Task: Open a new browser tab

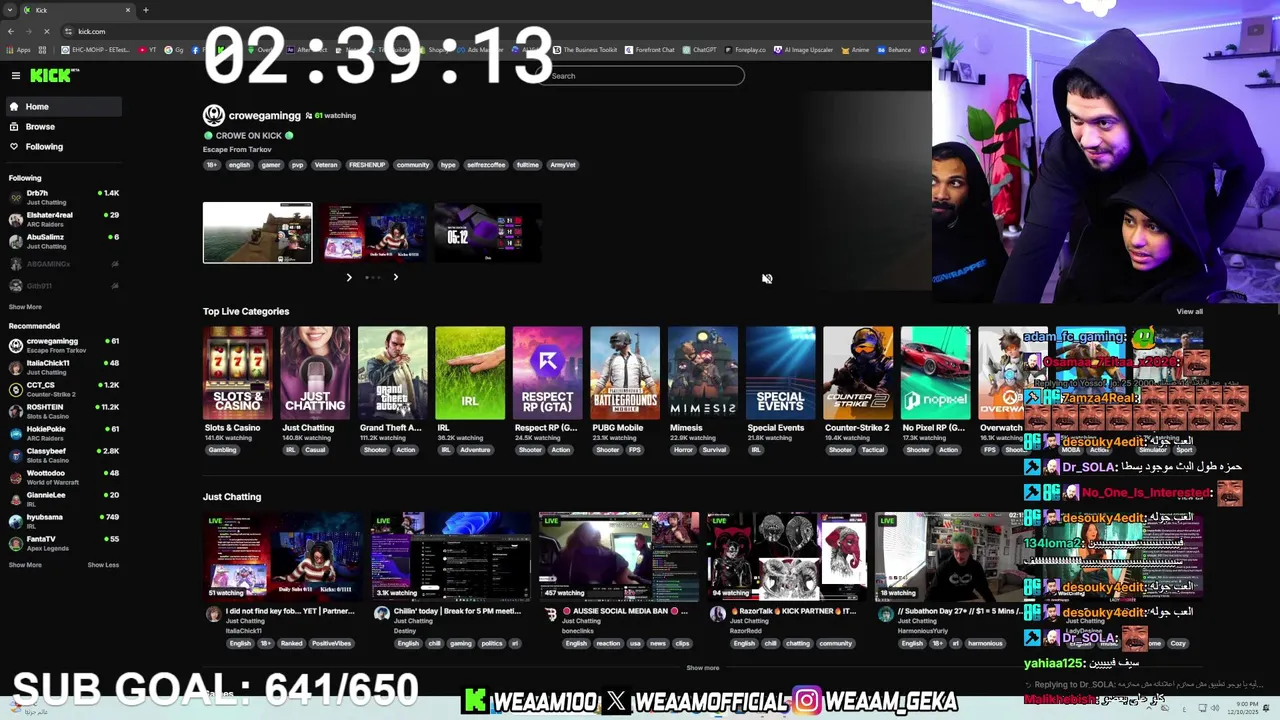Action: pos(146,10)
